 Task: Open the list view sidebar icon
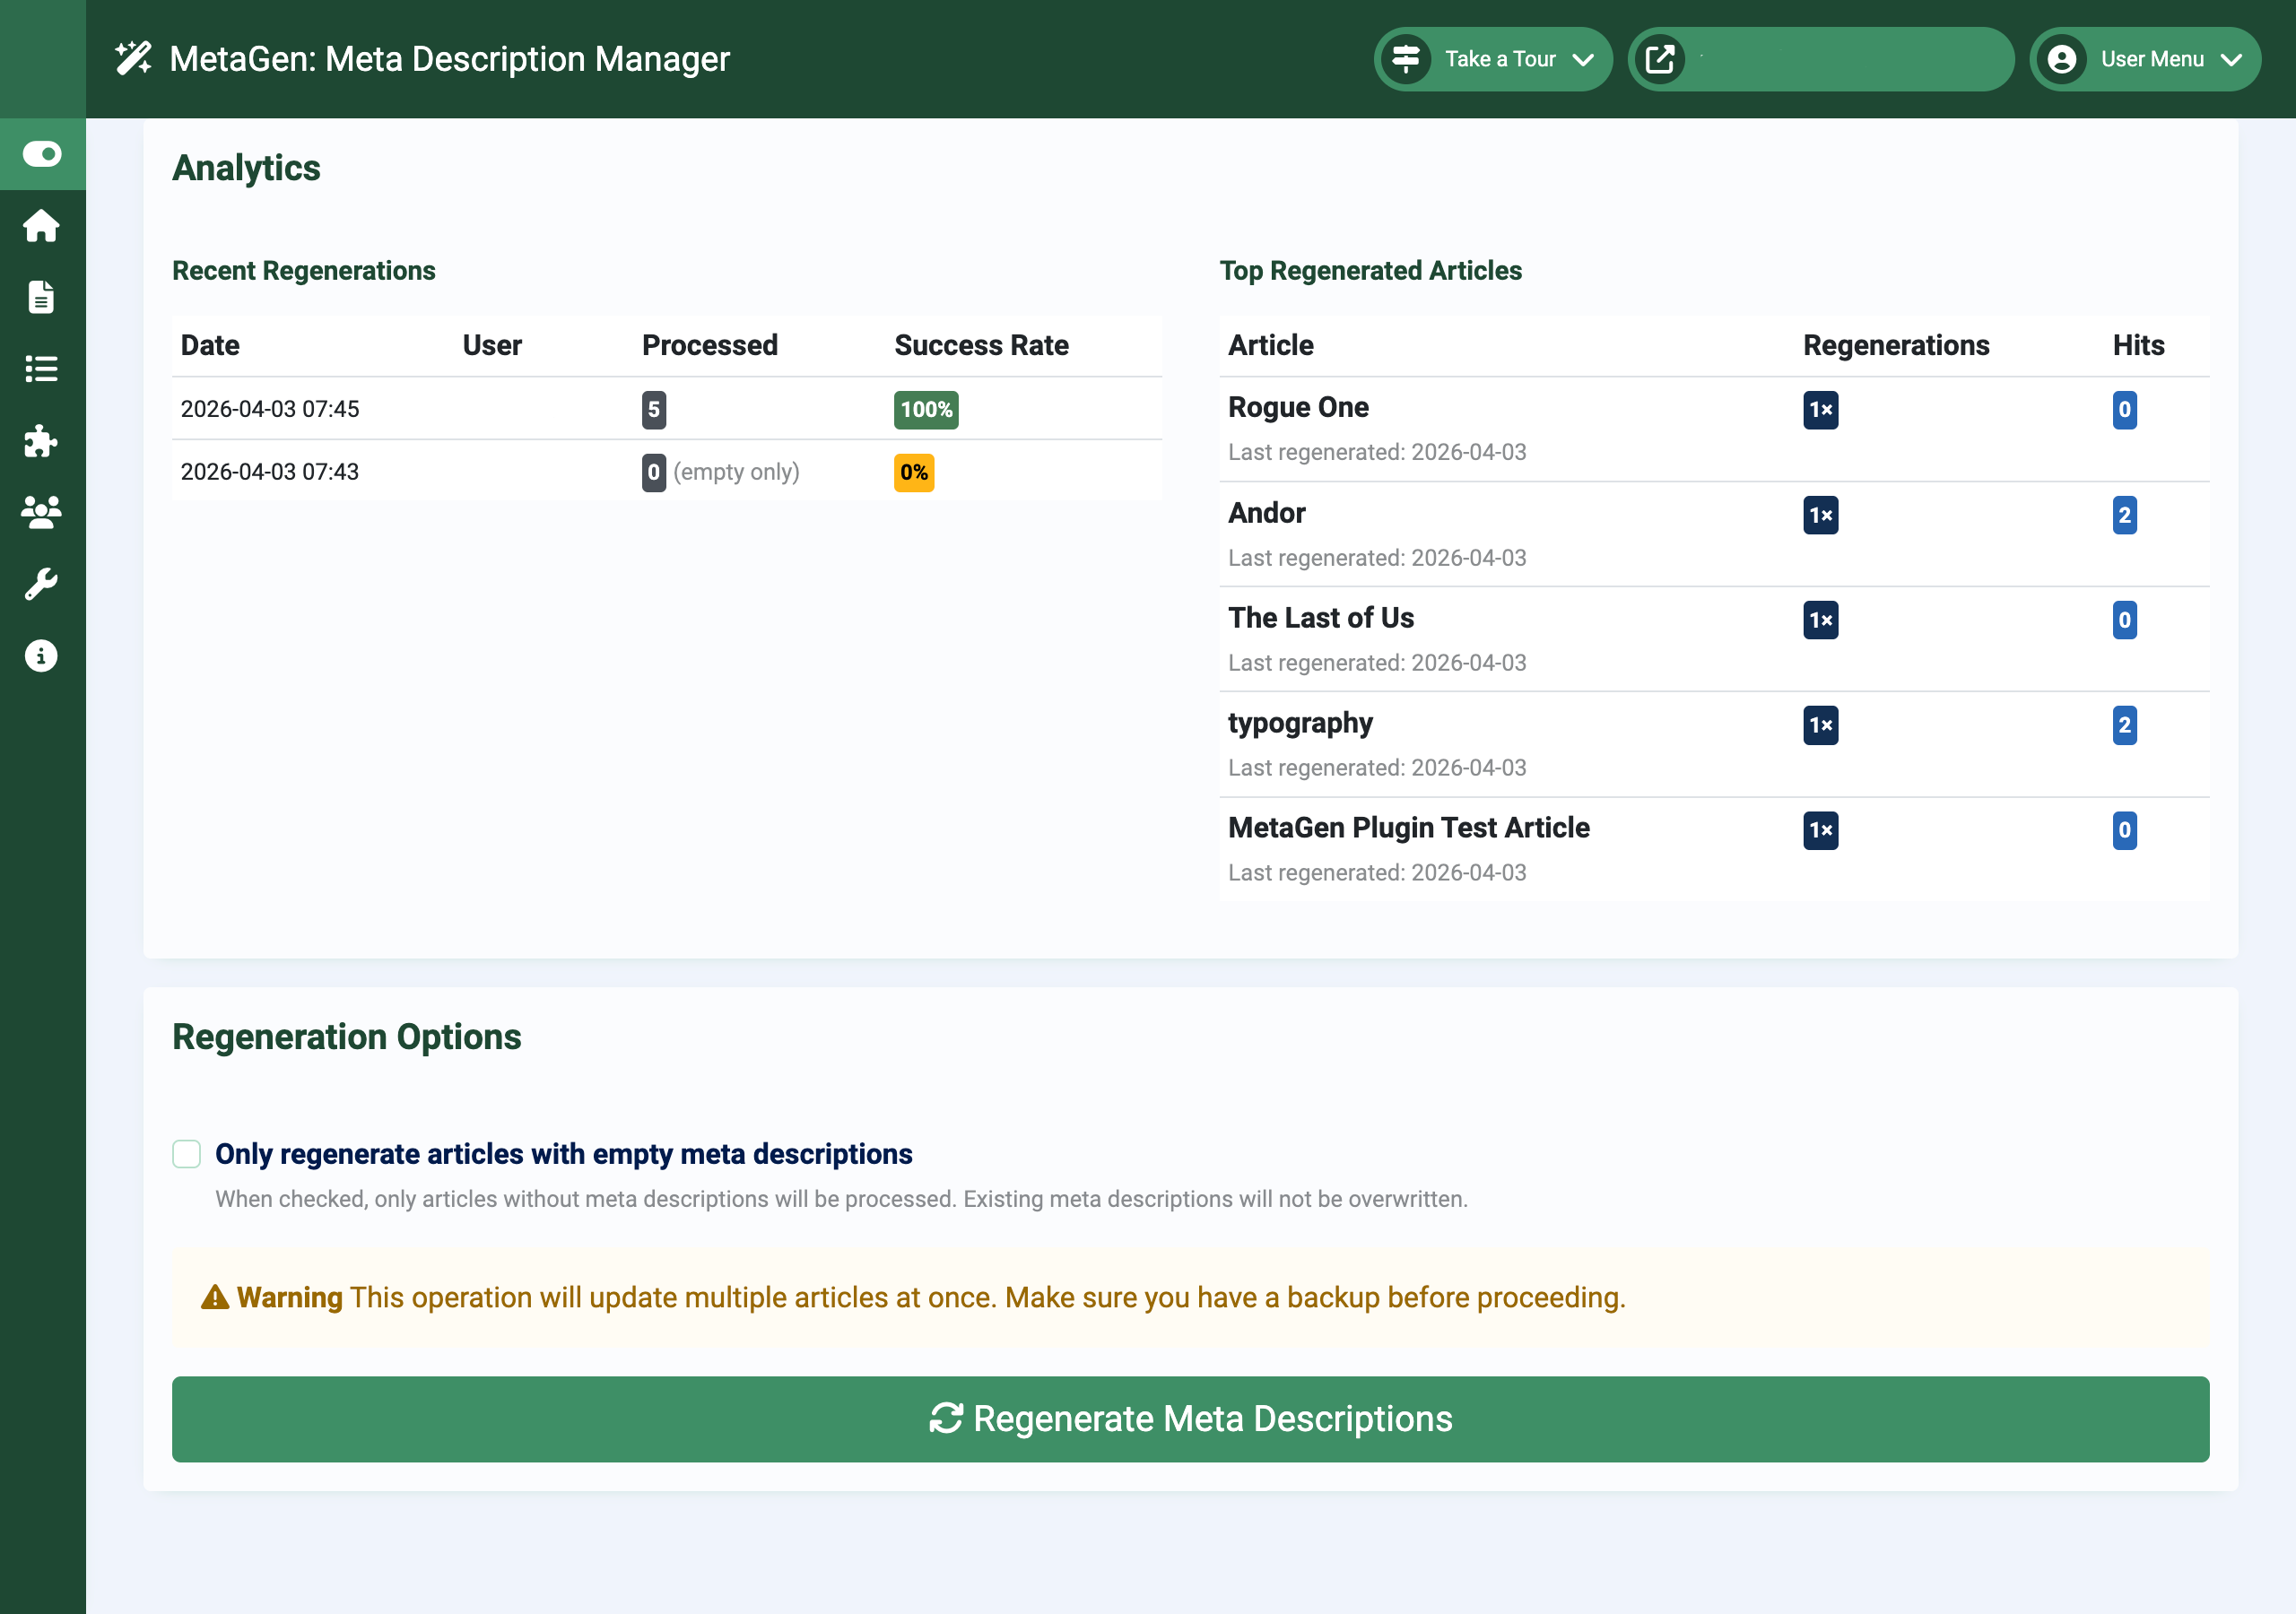(42, 369)
